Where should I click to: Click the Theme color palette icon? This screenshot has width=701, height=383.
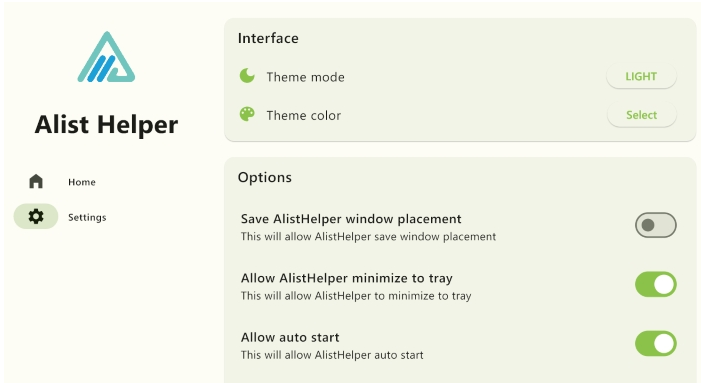tap(247, 114)
